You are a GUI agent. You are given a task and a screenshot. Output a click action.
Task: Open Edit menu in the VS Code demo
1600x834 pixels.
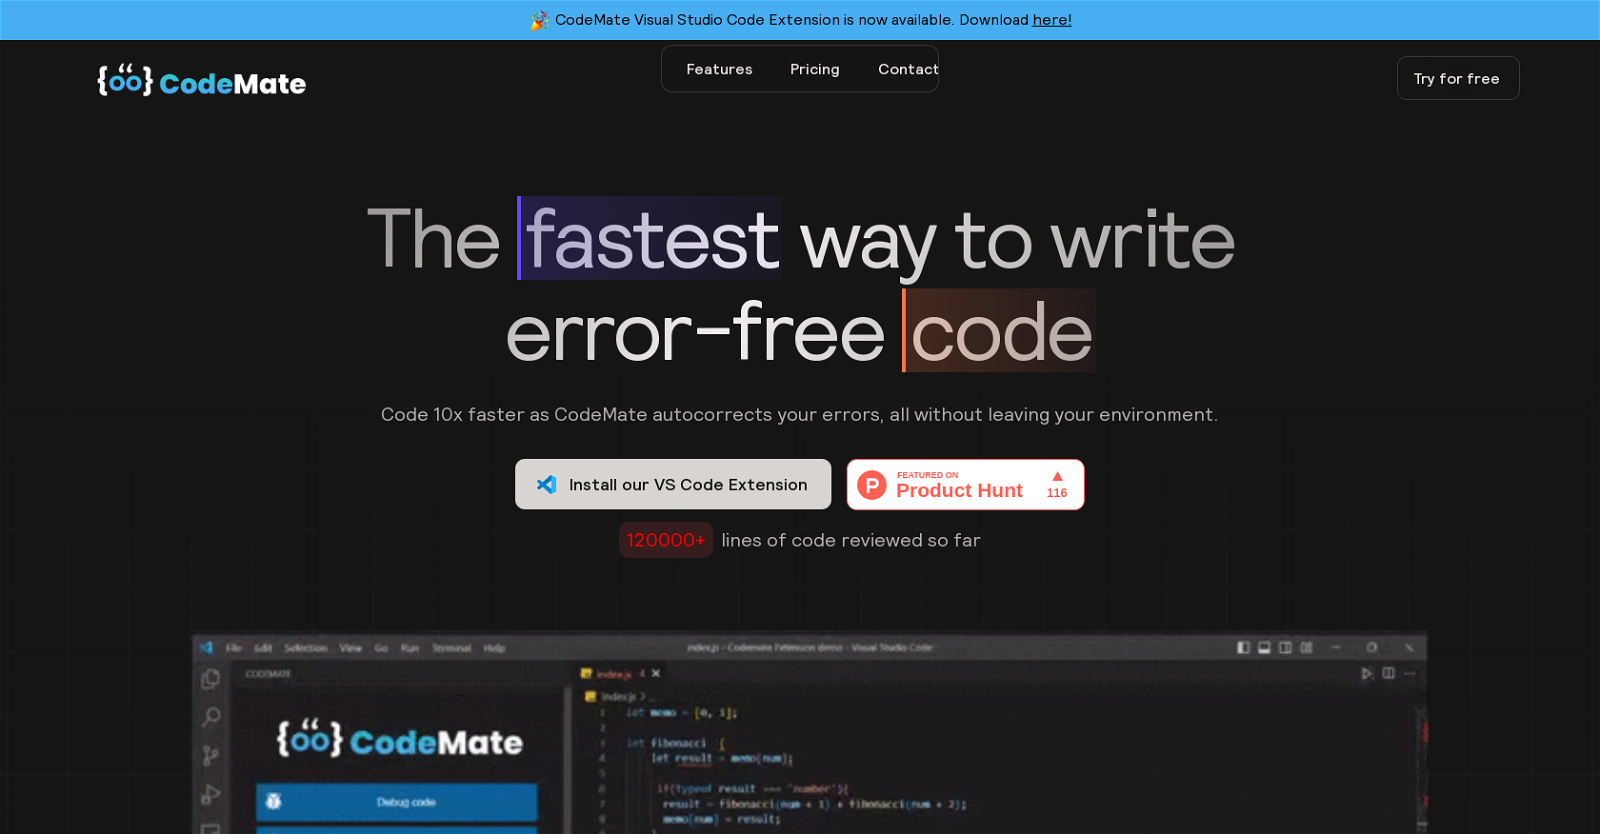coord(263,648)
